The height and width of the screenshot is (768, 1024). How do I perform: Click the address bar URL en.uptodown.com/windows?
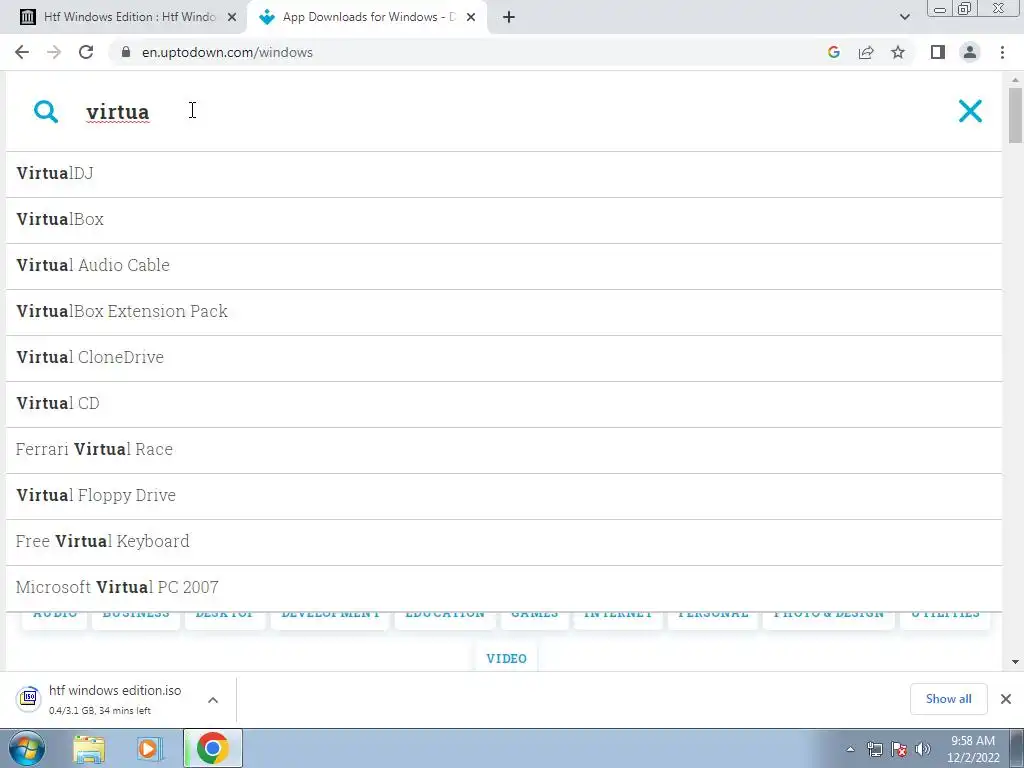(x=227, y=52)
